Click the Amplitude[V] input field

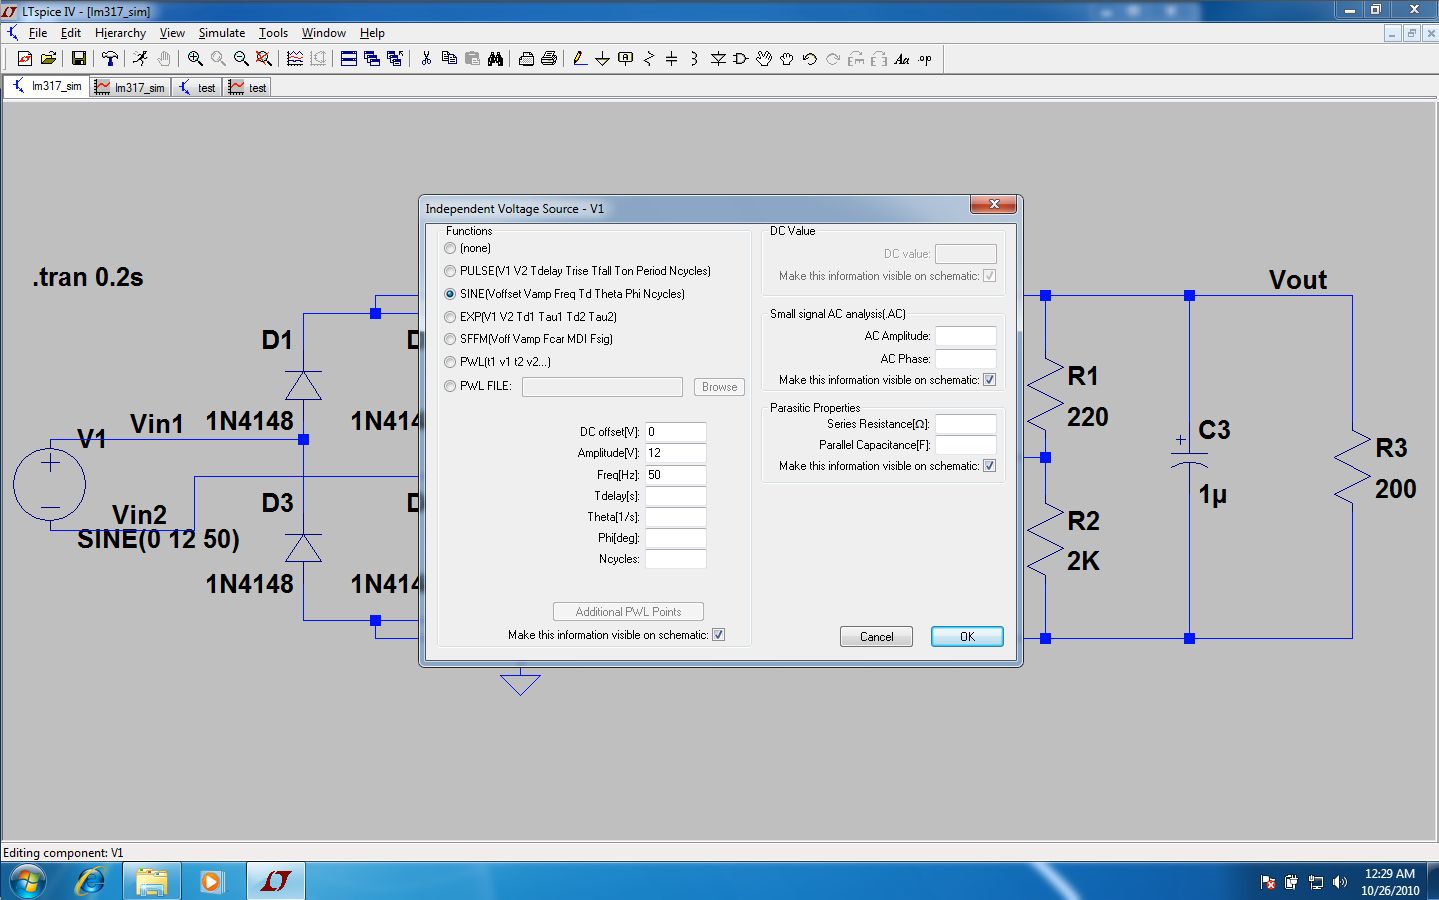(x=676, y=453)
